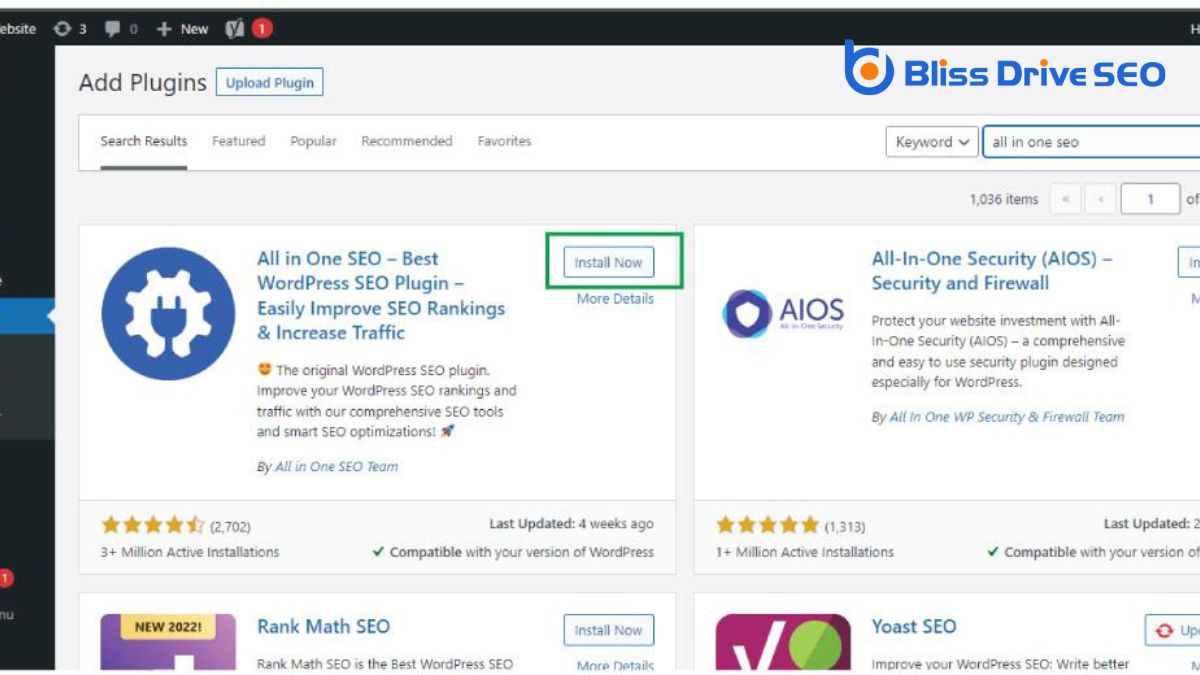
Task: Click the plugin search field containing 'all in one seo'
Action: [x=1091, y=142]
